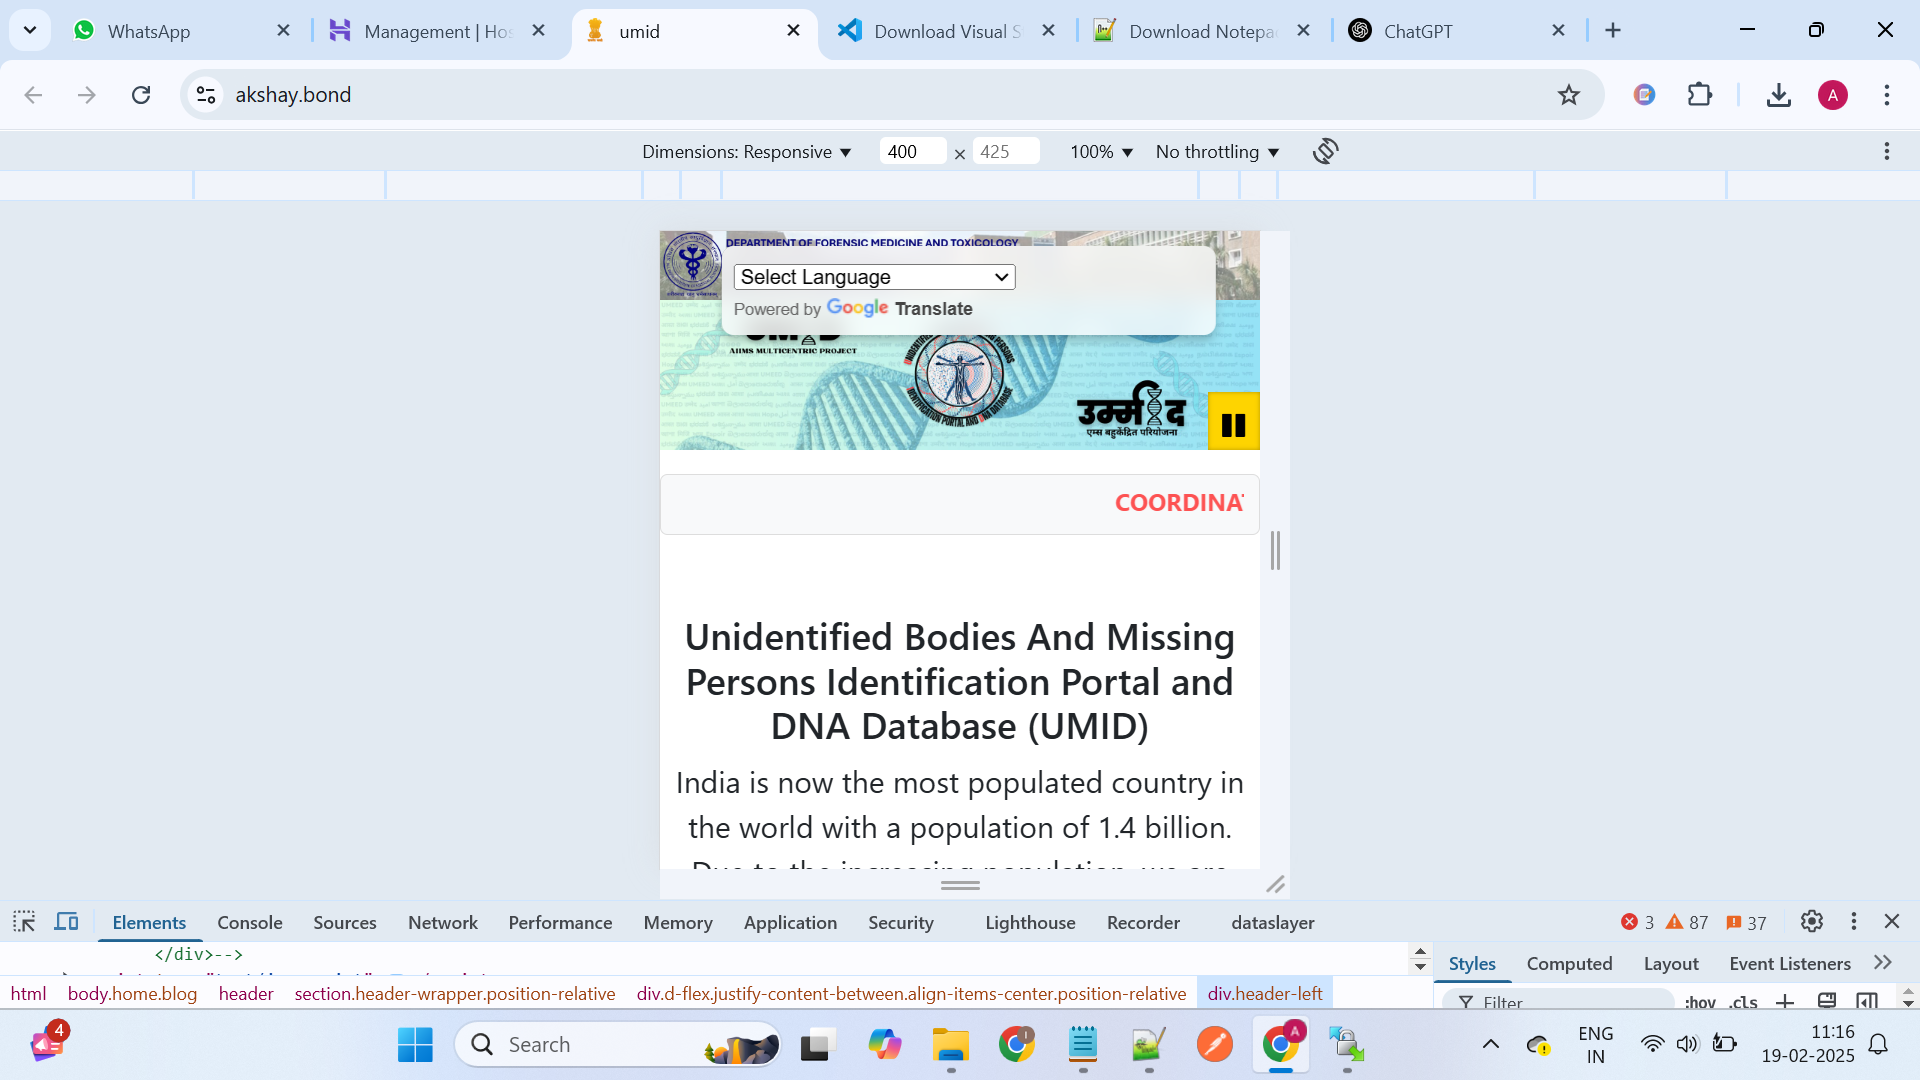Image resolution: width=1920 pixels, height=1080 pixels.
Task: Open the Memory tab
Action: click(x=678, y=923)
